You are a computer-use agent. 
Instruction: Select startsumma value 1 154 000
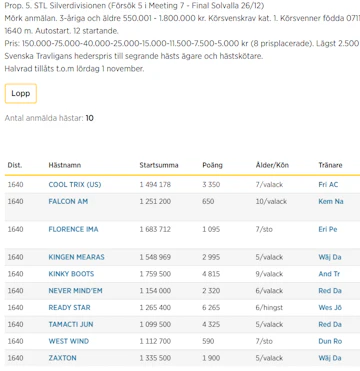click(155, 291)
